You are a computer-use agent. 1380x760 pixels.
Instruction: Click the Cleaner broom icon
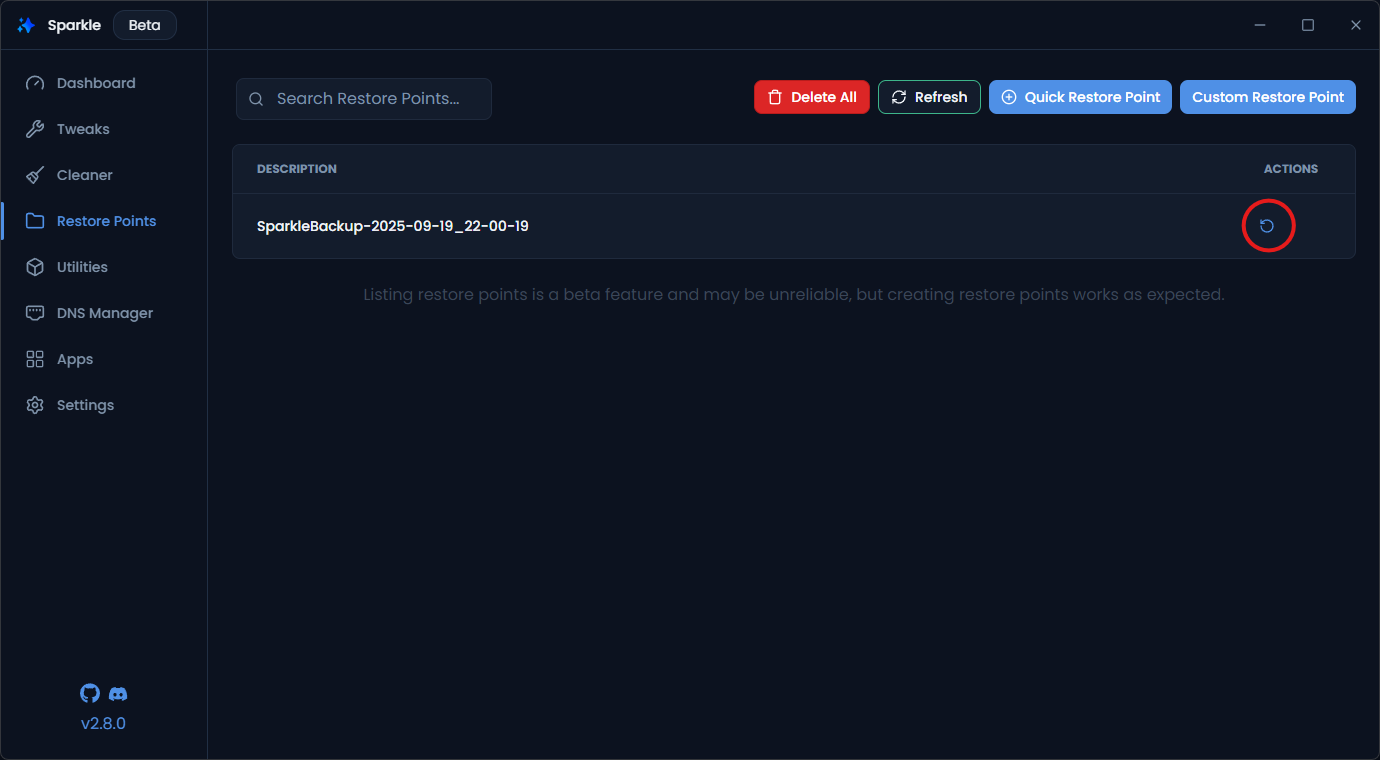click(35, 175)
